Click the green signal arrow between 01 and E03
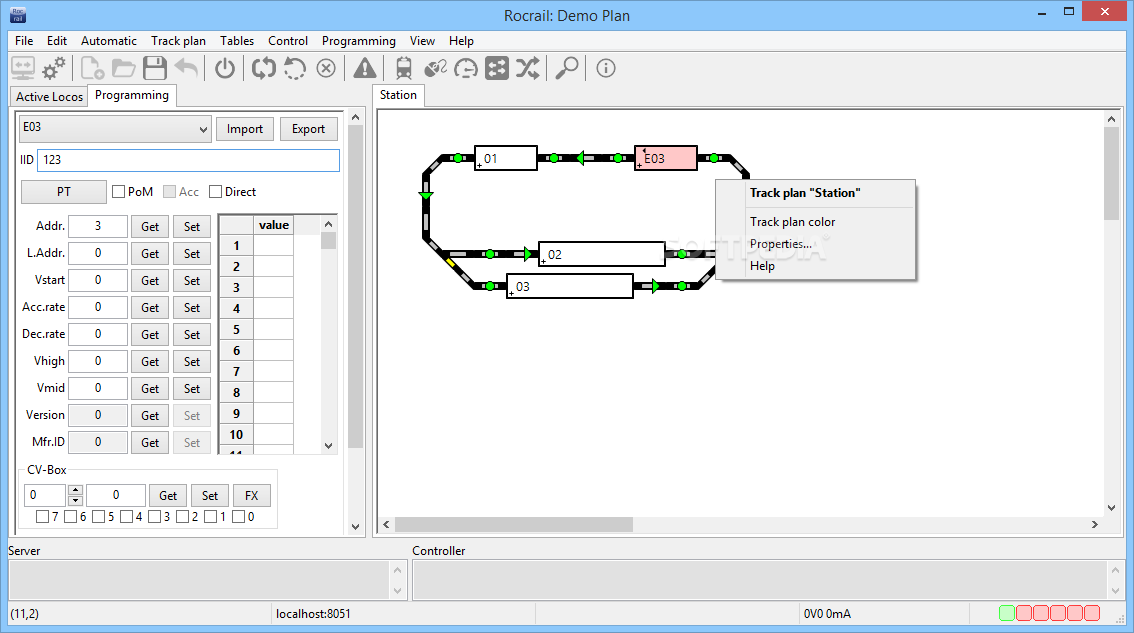 point(580,158)
